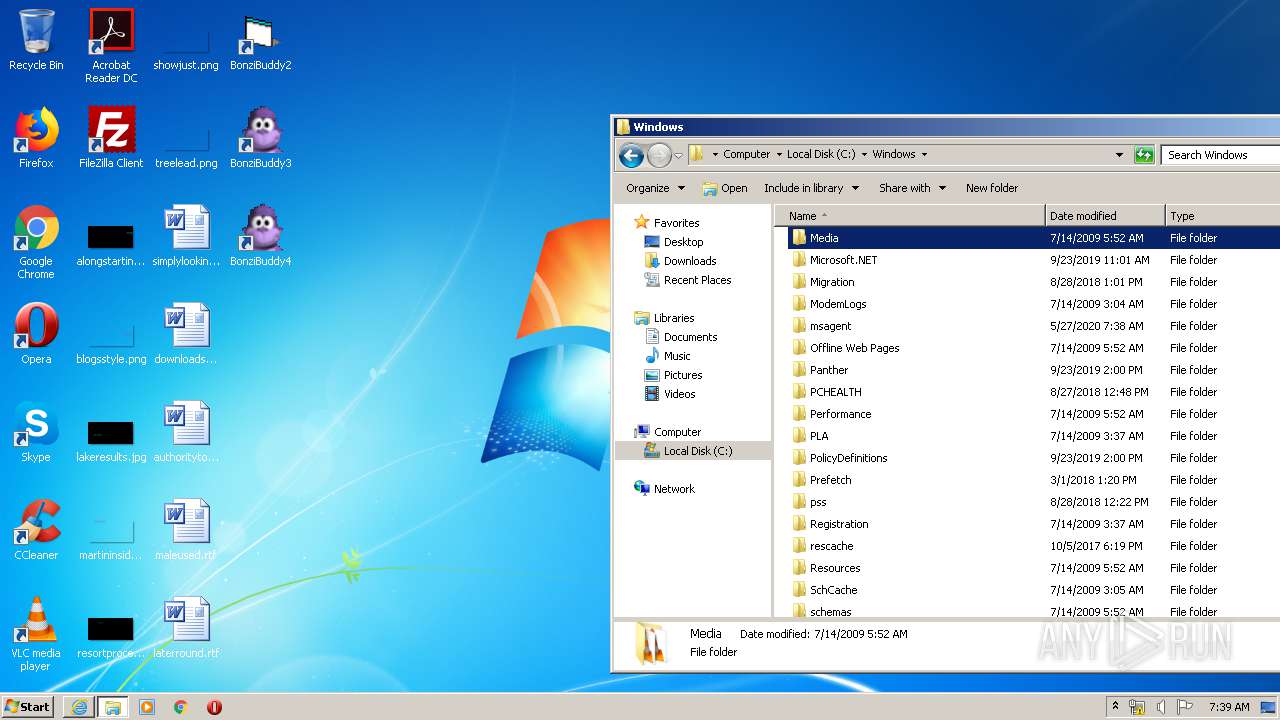1280x720 pixels.
Task: Select the Prefetch folder
Action: tap(830, 480)
